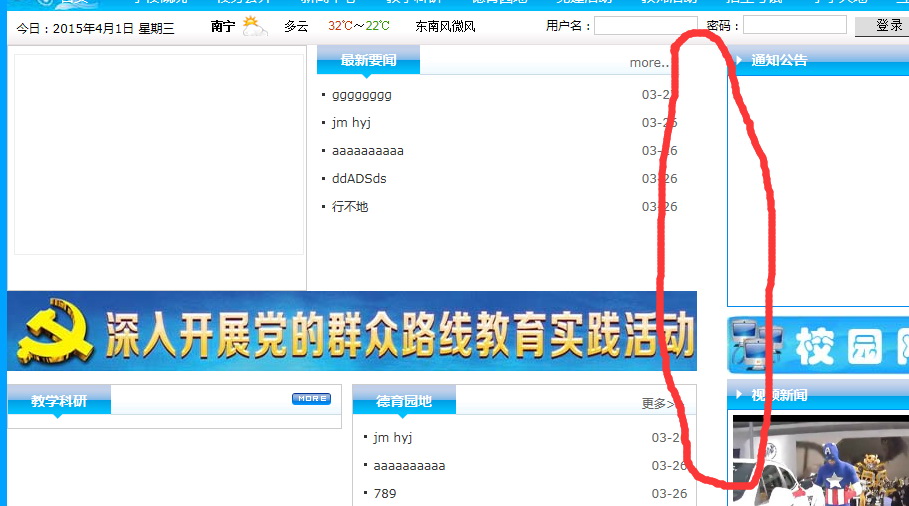The width and height of the screenshot is (909, 506).
Task: Open the 行不地 news item
Action: pos(350,207)
